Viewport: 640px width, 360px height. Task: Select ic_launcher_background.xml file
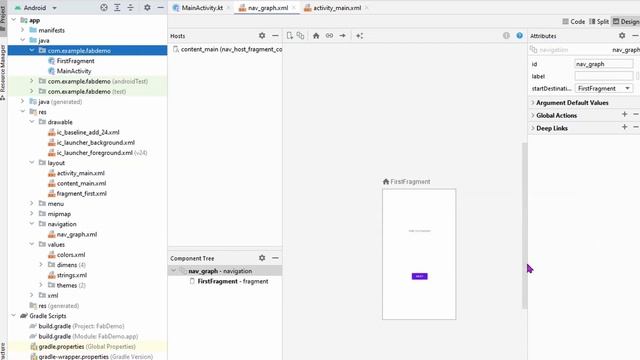[96, 142]
